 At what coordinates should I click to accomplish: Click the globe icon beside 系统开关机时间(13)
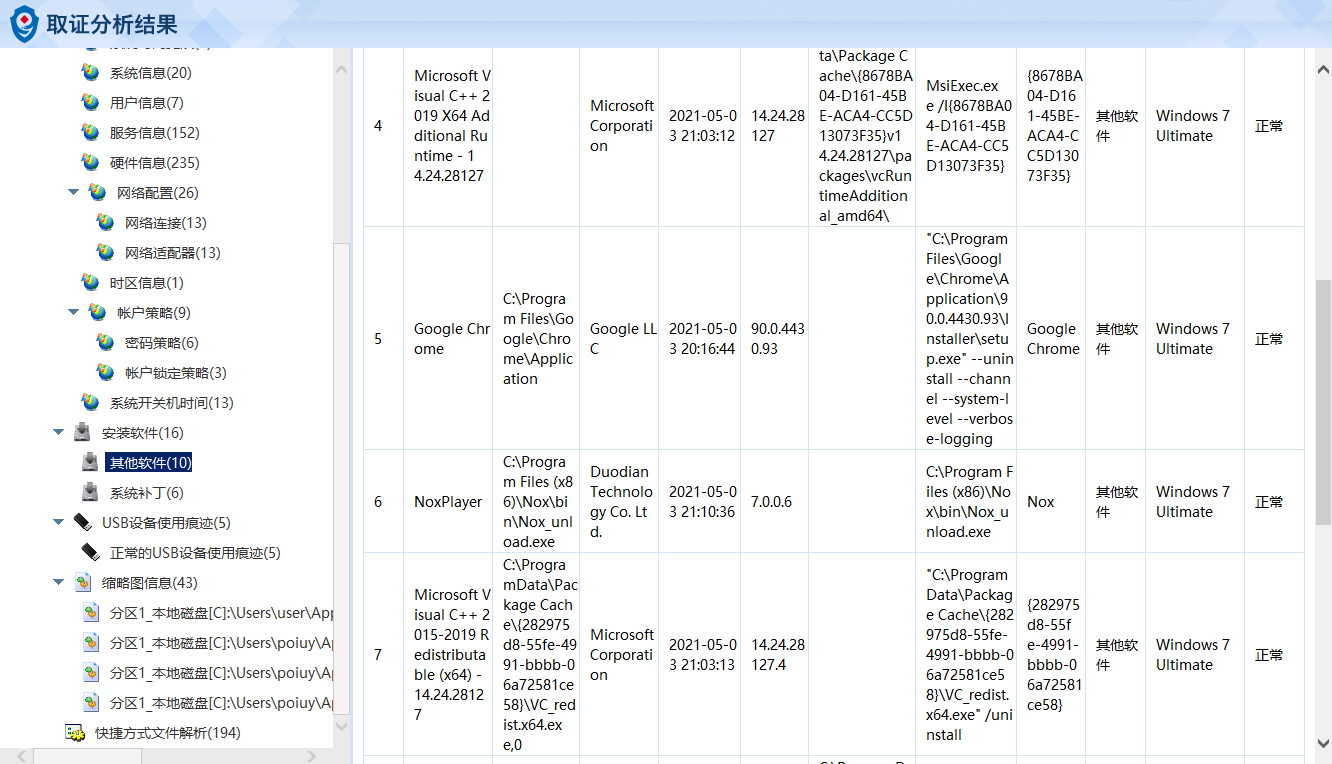click(x=91, y=403)
